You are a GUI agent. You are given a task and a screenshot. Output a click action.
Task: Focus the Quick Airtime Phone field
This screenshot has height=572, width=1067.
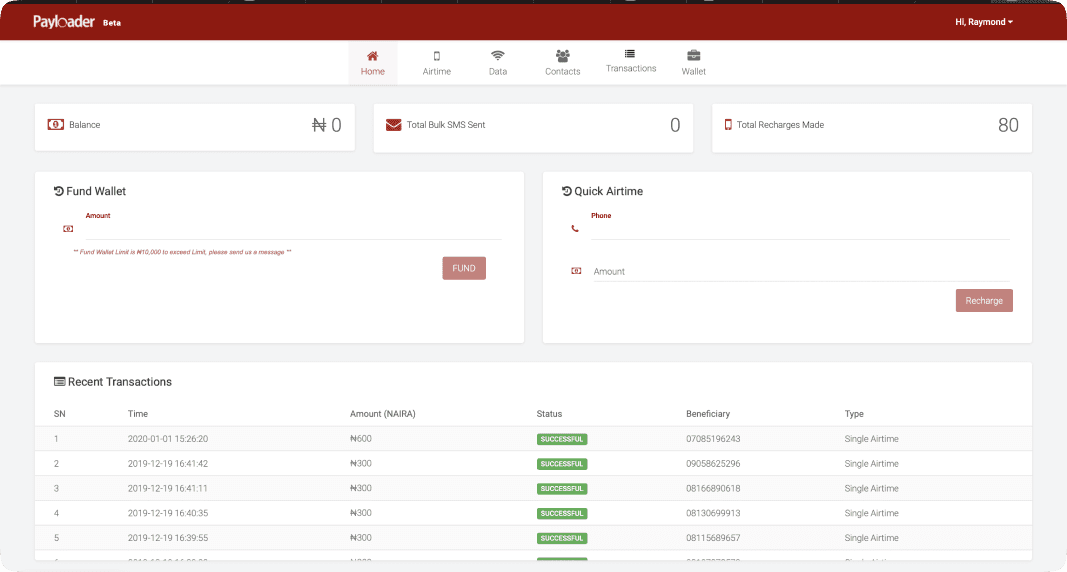pos(800,229)
